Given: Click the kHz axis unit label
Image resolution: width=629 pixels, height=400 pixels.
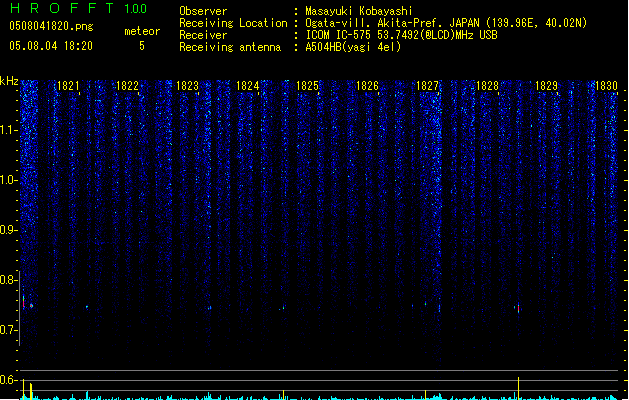Looking at the screenshot, I should [9, 81].
